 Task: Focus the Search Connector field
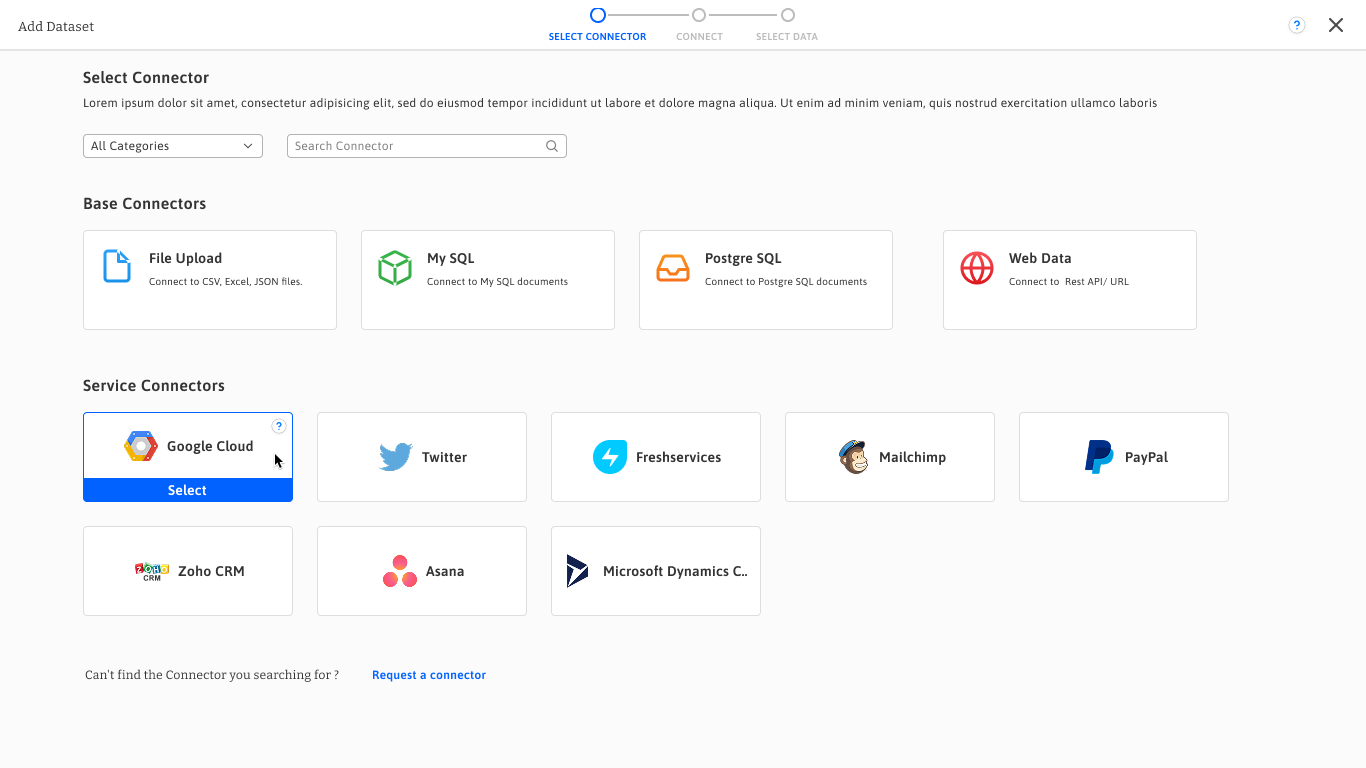click(427, 146)
